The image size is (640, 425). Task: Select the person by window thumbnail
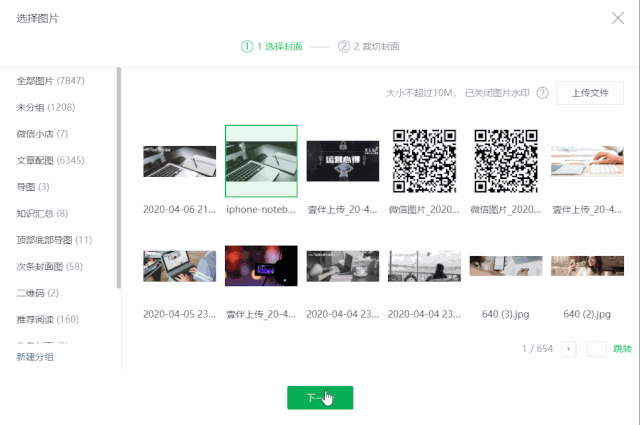click(x=424, y=266)
